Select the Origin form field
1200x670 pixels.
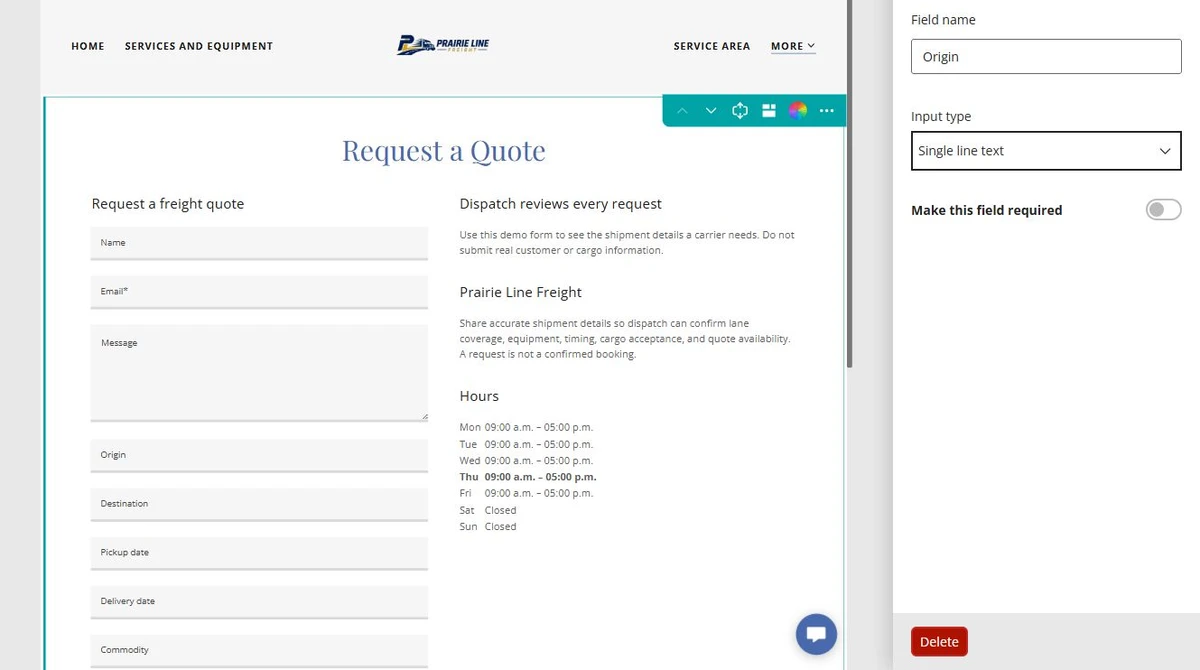(259, 455)
